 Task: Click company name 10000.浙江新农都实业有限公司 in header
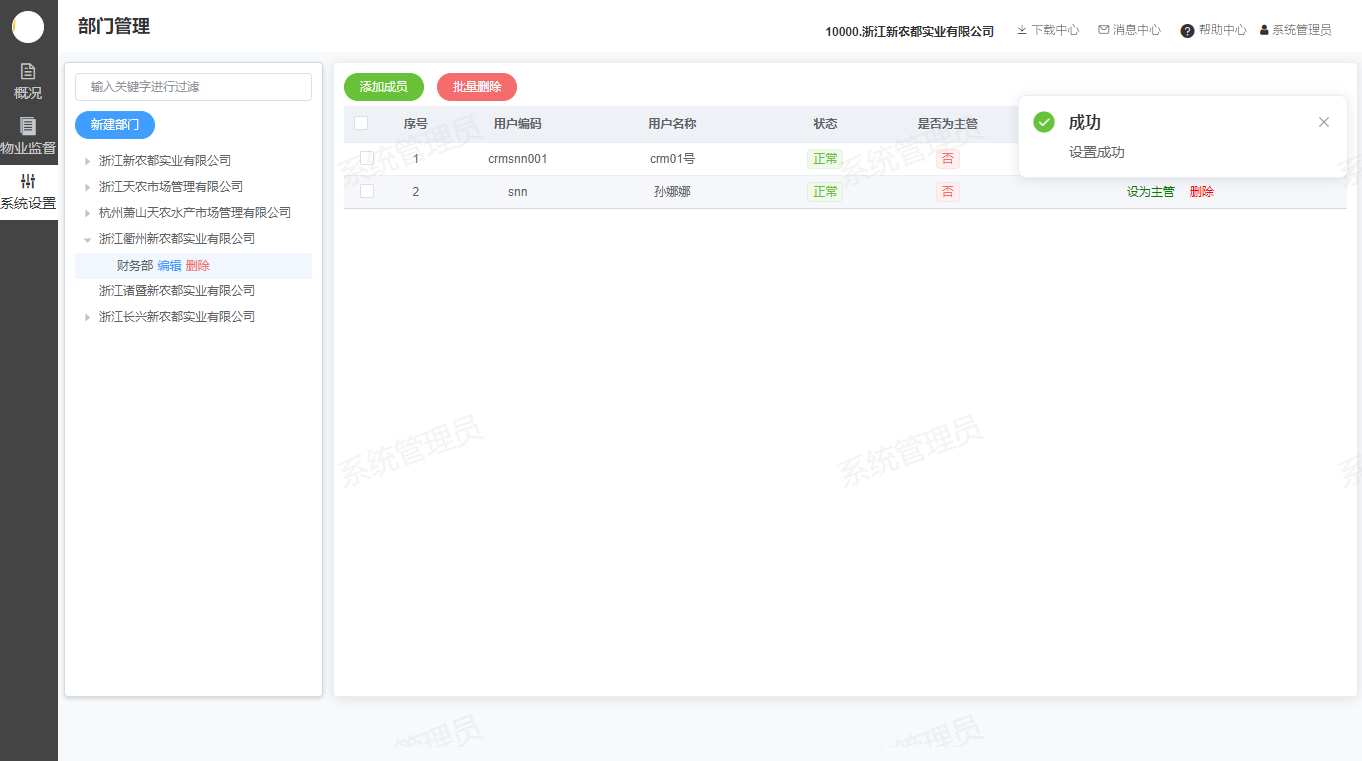pyautogui.click(x=910, y=32)
